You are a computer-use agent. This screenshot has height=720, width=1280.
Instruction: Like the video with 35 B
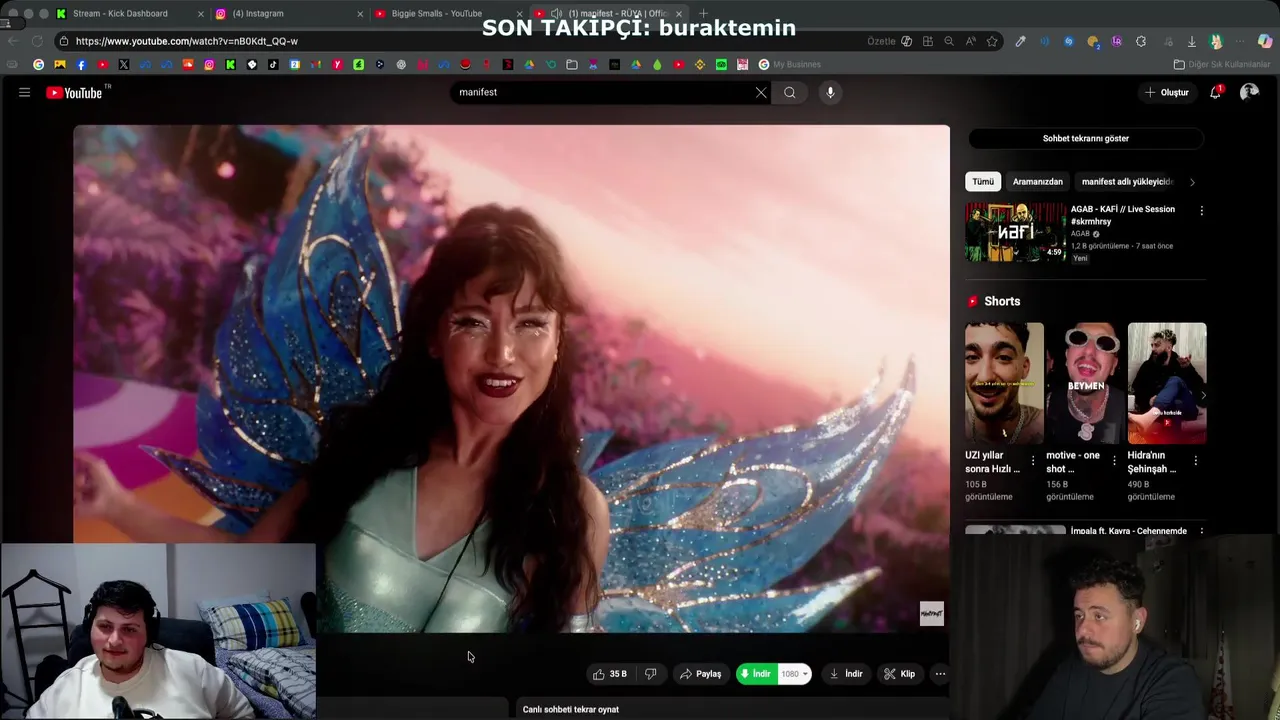pos(610,674)
